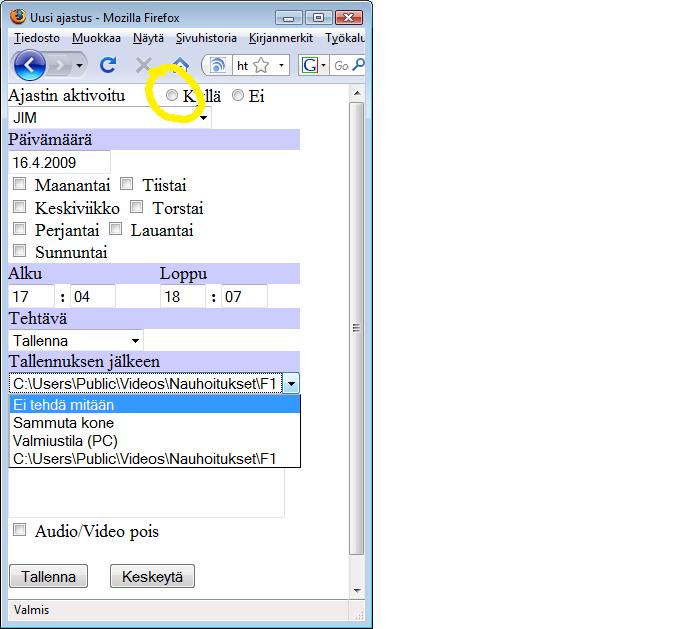The height and width of the screenshot is (629, 680).
Task: Choose 'Sammuta kone' from the list
Action: pyautogui.click(x=154, y=423)
